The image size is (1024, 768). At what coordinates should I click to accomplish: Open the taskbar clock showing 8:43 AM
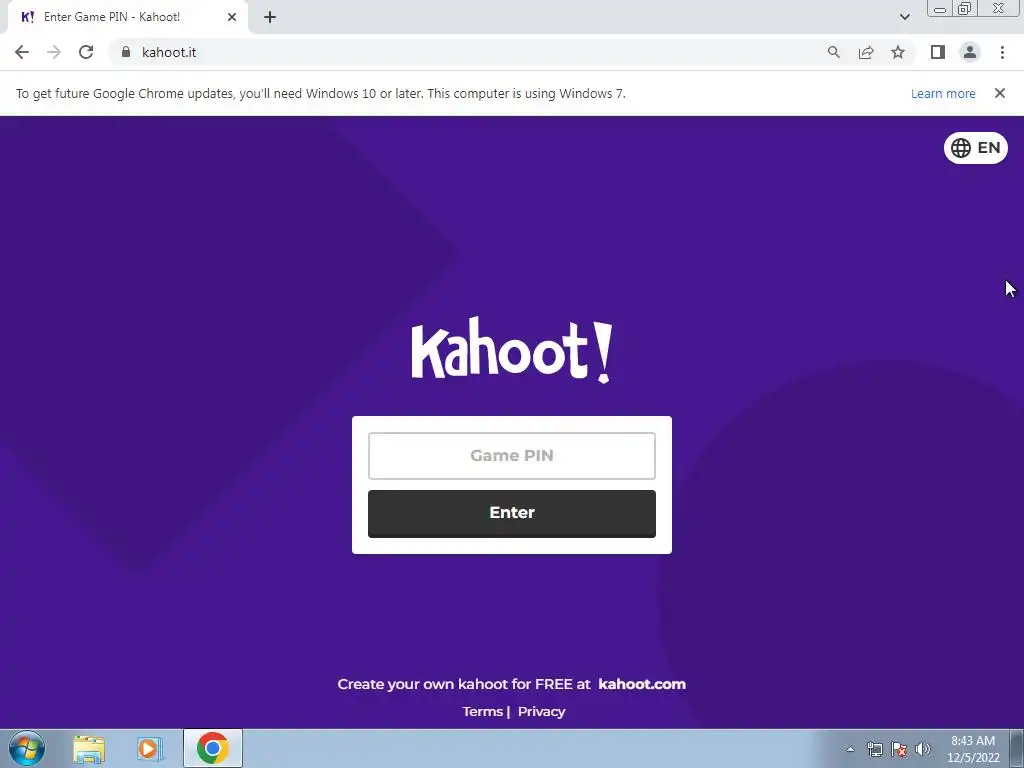973,749
